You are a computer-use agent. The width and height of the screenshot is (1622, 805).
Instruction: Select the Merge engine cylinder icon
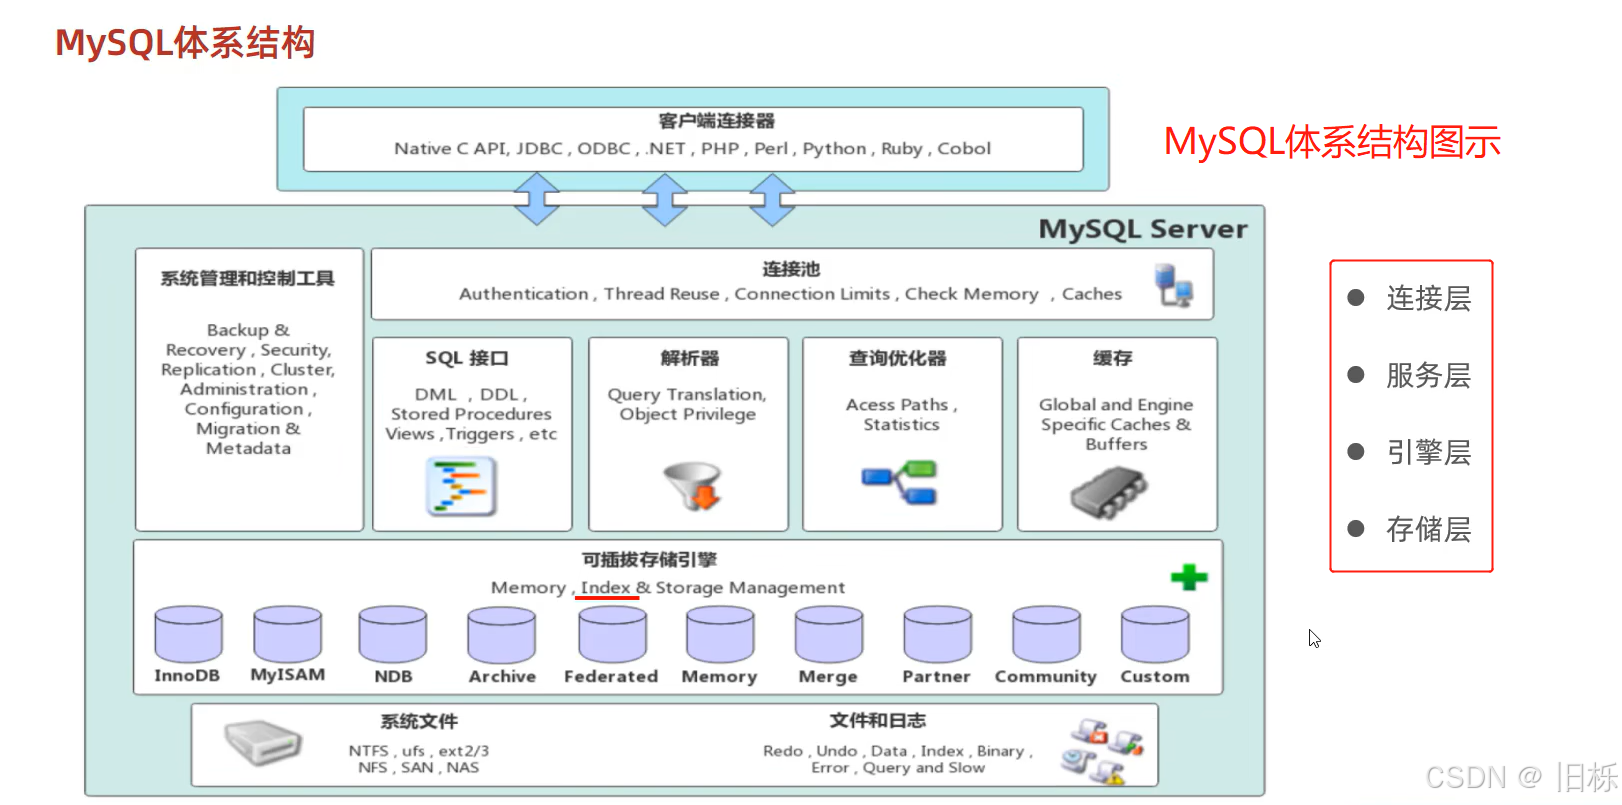pyautogui.click(x=829, y=635)
